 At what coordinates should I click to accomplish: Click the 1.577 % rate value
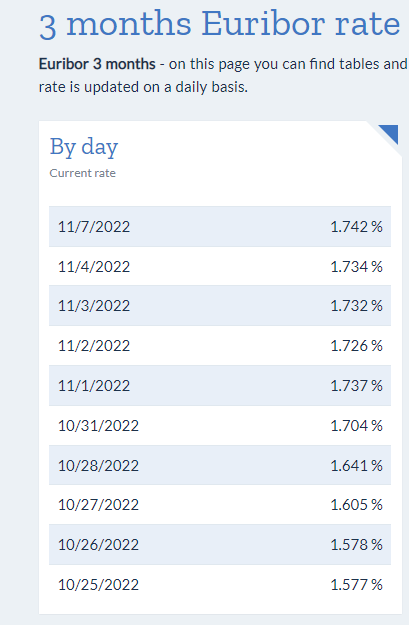(x=356, y=585)
